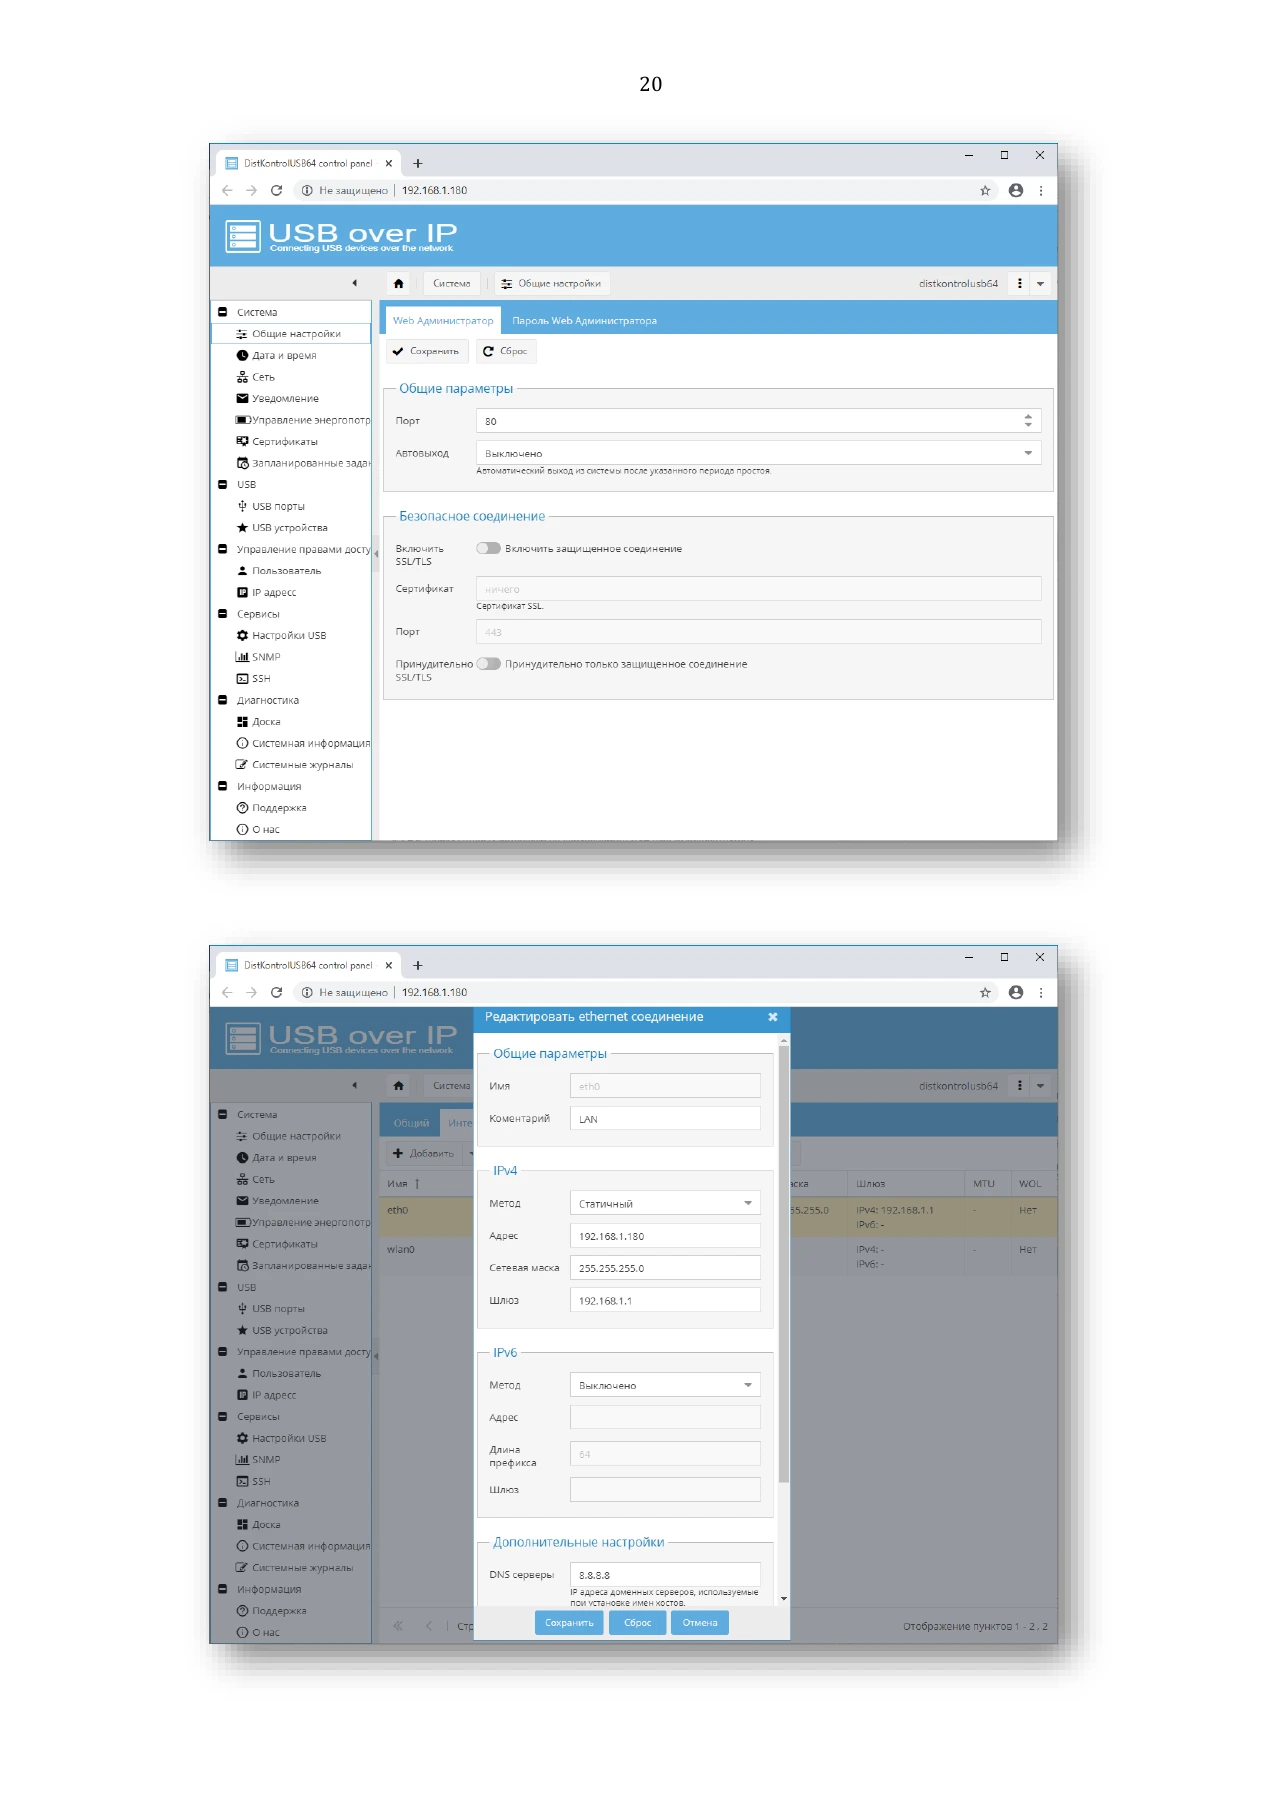Screen dimensions: 1274x1800
Task: Close the Редактировать ethernet соединение dialog
Action: (773, 1017)
